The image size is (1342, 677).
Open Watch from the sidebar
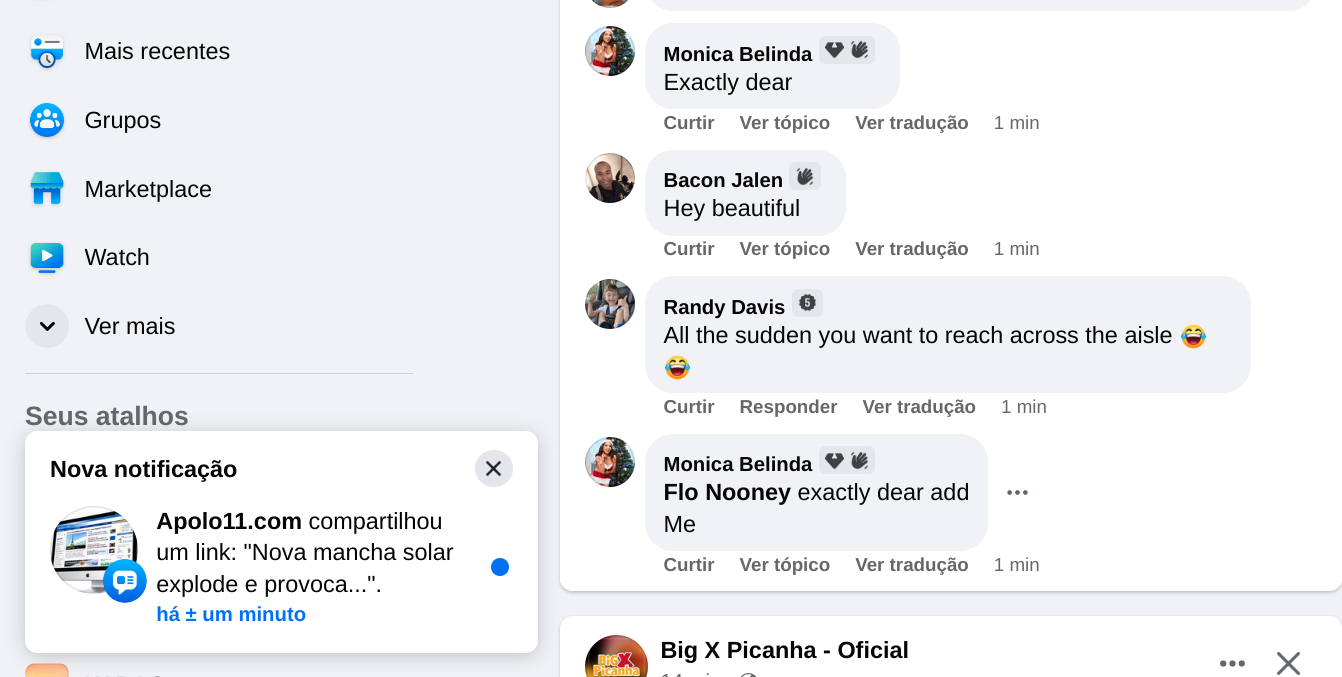116,257
